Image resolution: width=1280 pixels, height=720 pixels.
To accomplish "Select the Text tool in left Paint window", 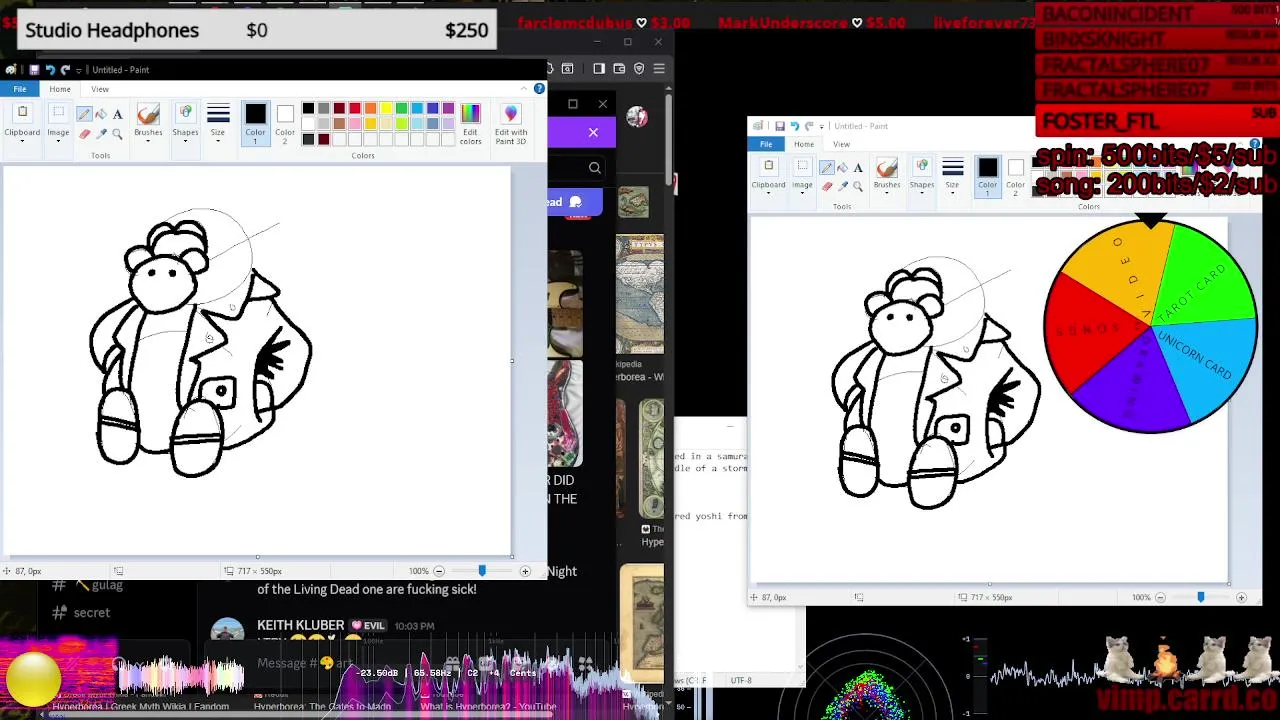I will [x=117, y=114].
